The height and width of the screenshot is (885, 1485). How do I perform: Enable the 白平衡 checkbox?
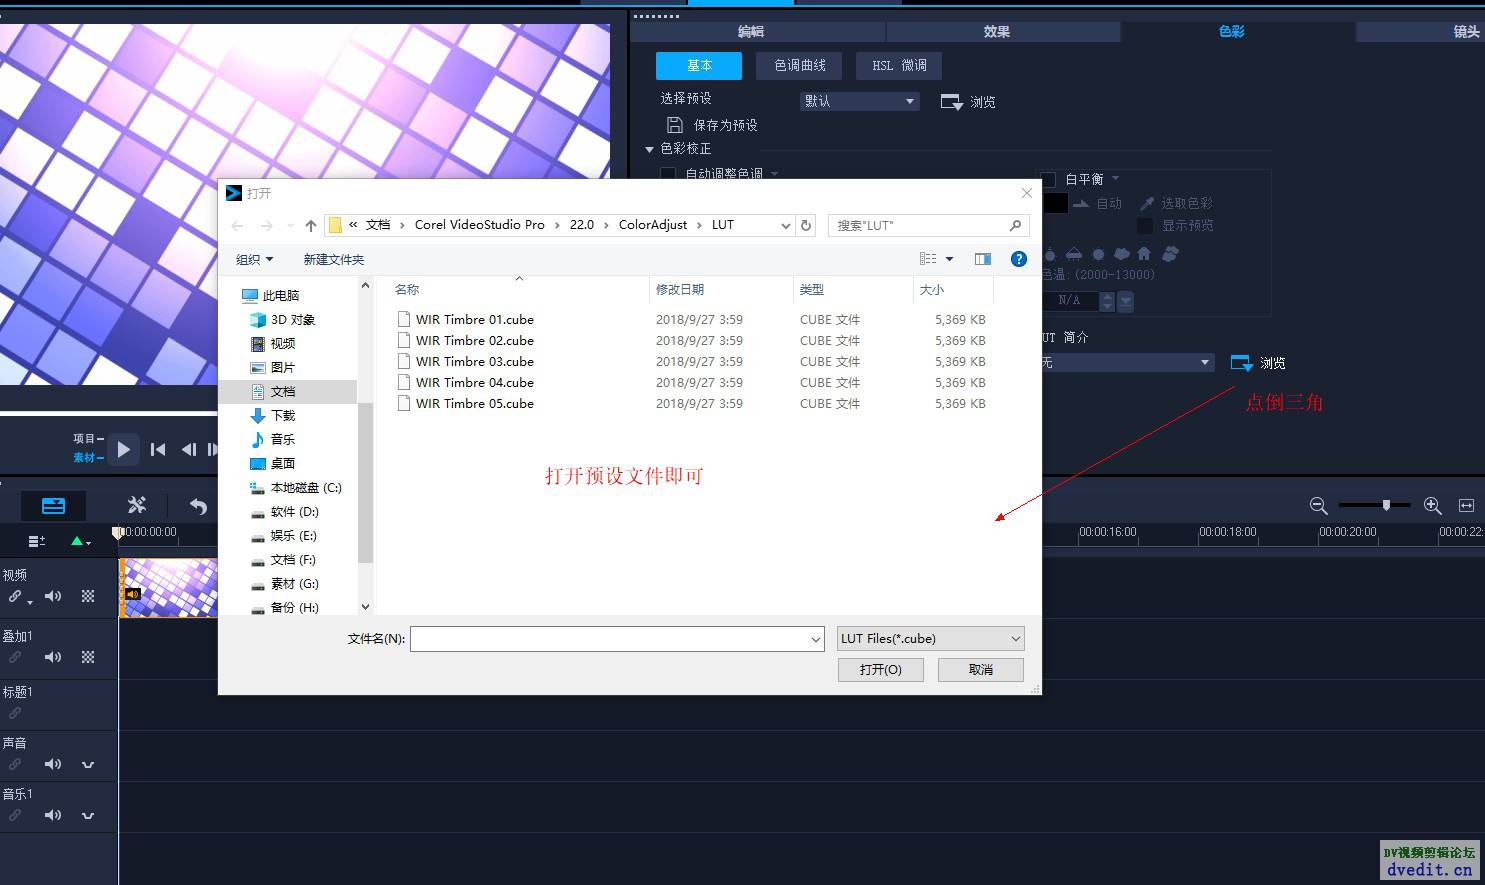tap(1049, 179)
